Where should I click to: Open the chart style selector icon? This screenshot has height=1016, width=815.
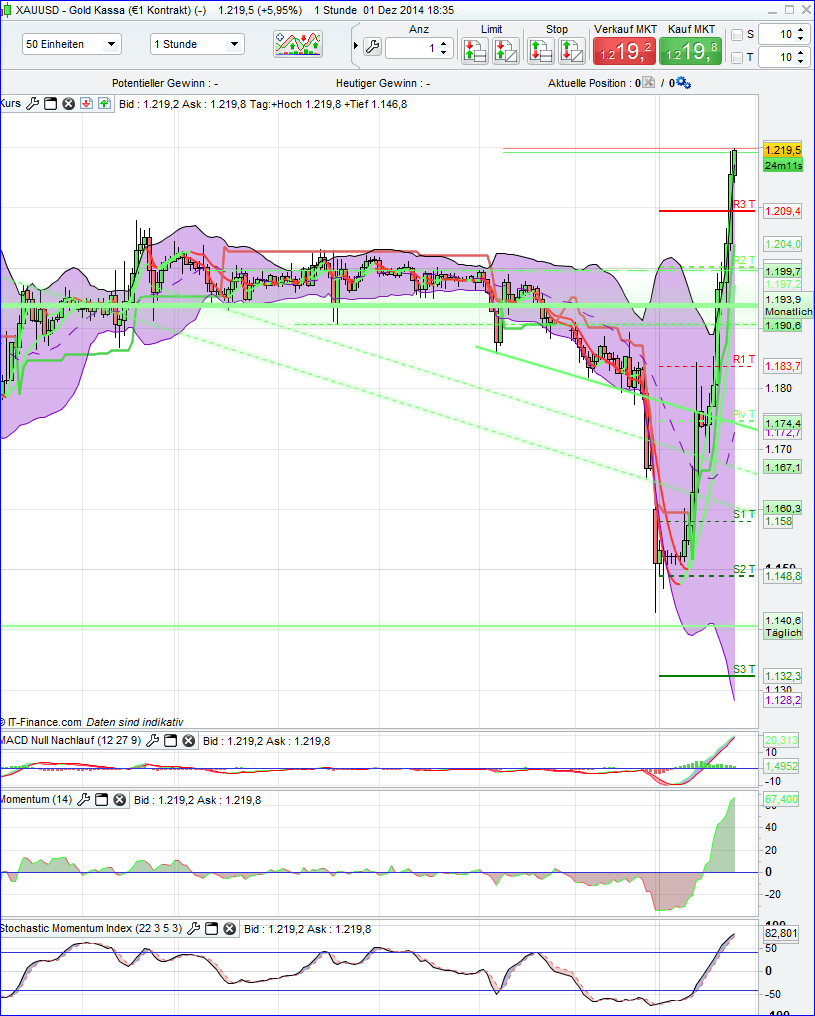point(300,43)
